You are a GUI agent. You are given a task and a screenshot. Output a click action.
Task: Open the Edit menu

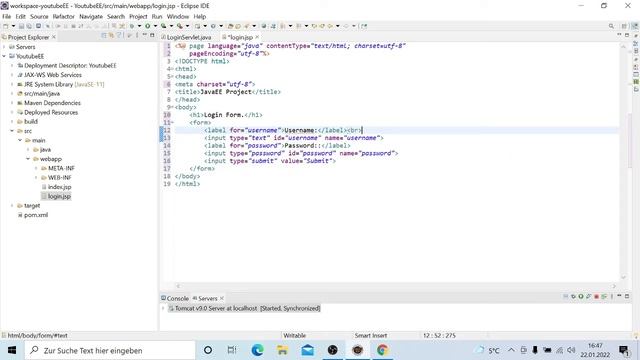point(20,16)
